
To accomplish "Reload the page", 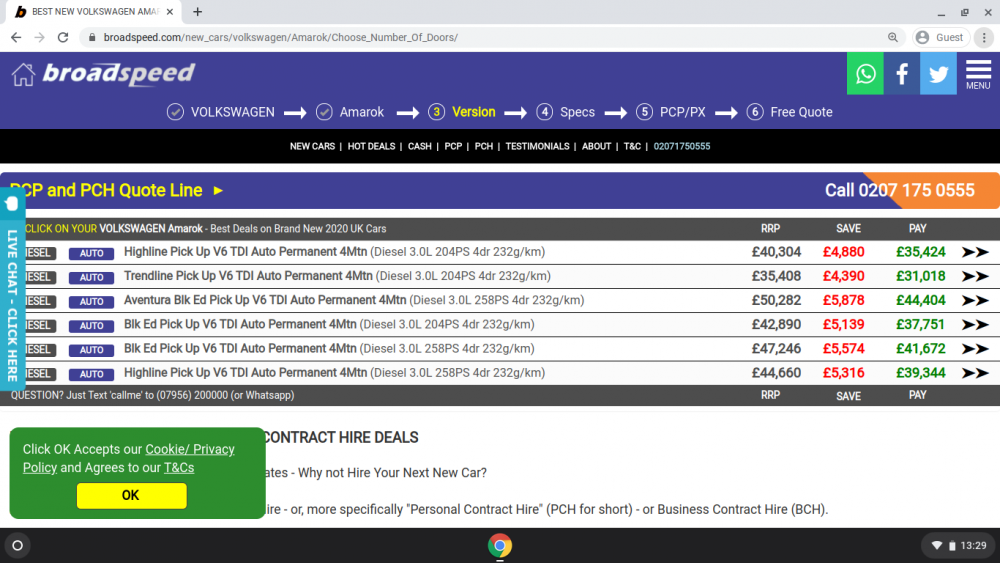I will click(x=62, y=38).
